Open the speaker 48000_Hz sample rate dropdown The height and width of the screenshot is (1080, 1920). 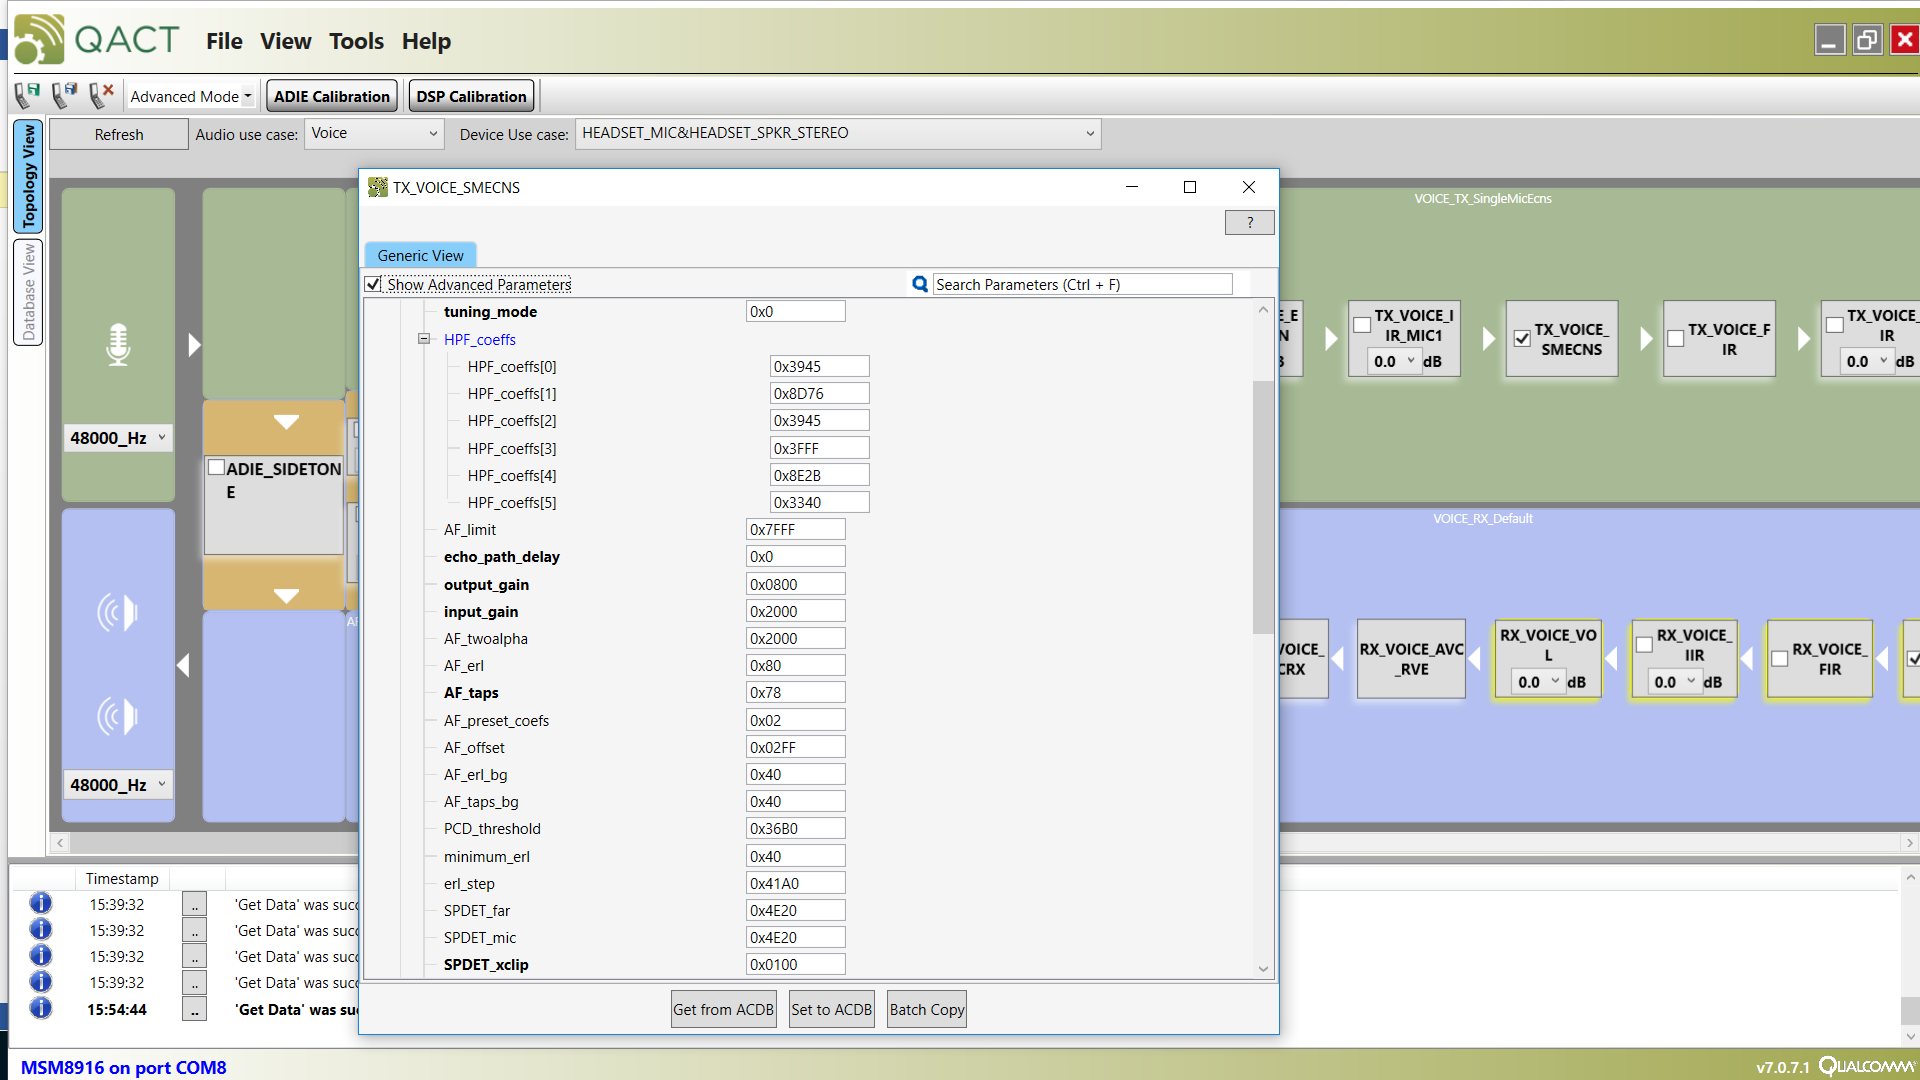tap(118, 785)
